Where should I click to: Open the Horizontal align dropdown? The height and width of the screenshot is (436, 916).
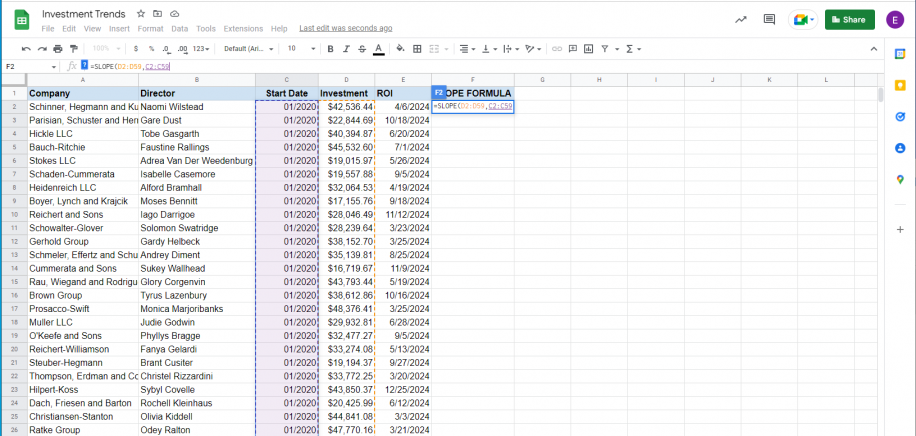tap(467, 49)
